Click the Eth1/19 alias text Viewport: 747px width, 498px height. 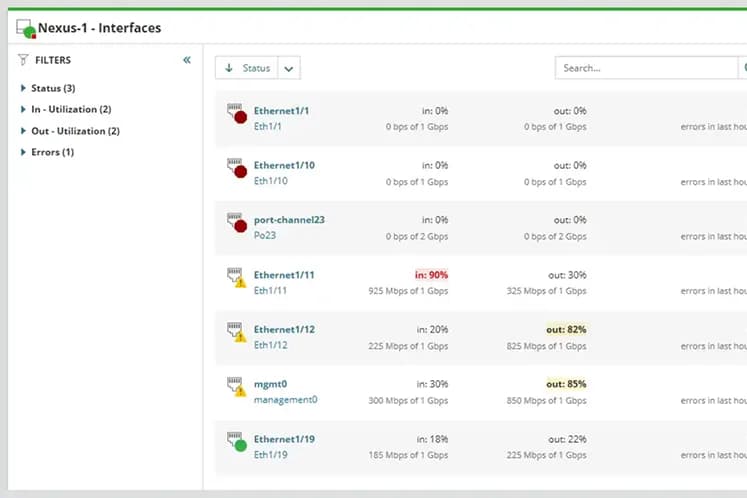pos(271,455)
